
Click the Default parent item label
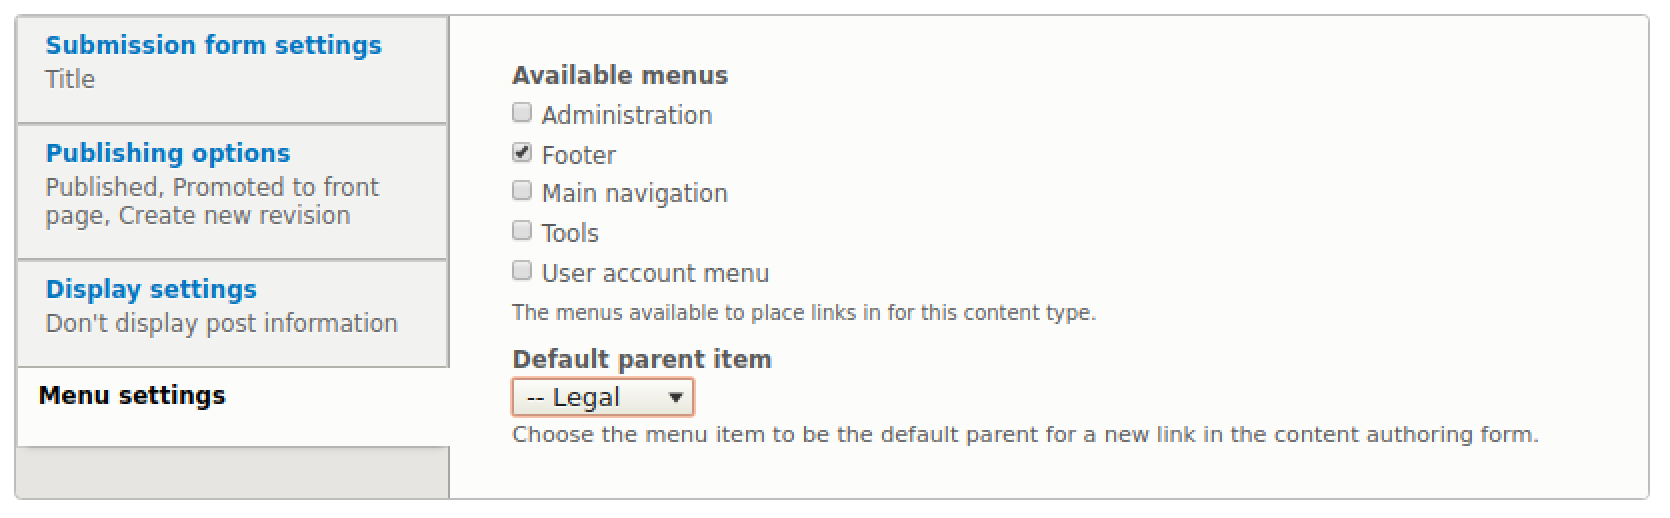coord(641,360)
